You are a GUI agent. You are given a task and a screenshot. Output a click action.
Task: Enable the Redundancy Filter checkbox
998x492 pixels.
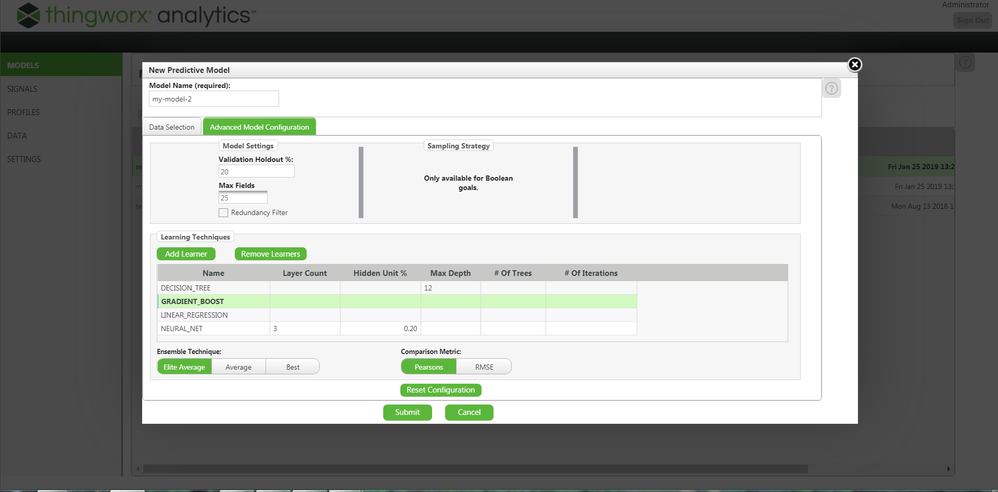click(x=224, y=212)
